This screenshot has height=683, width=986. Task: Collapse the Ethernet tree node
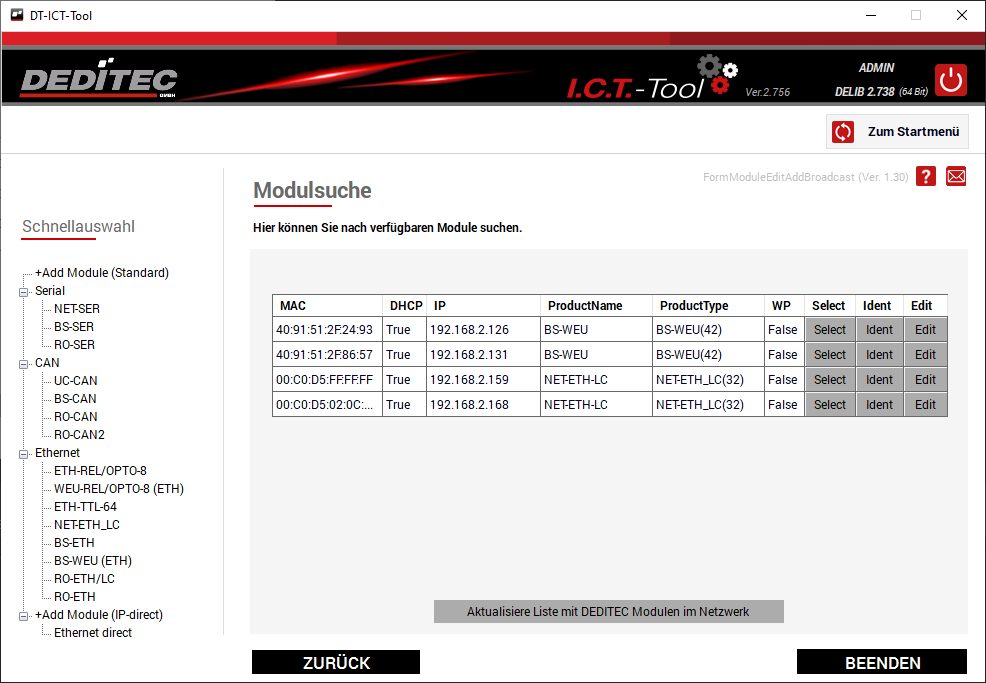click(24, 453)
